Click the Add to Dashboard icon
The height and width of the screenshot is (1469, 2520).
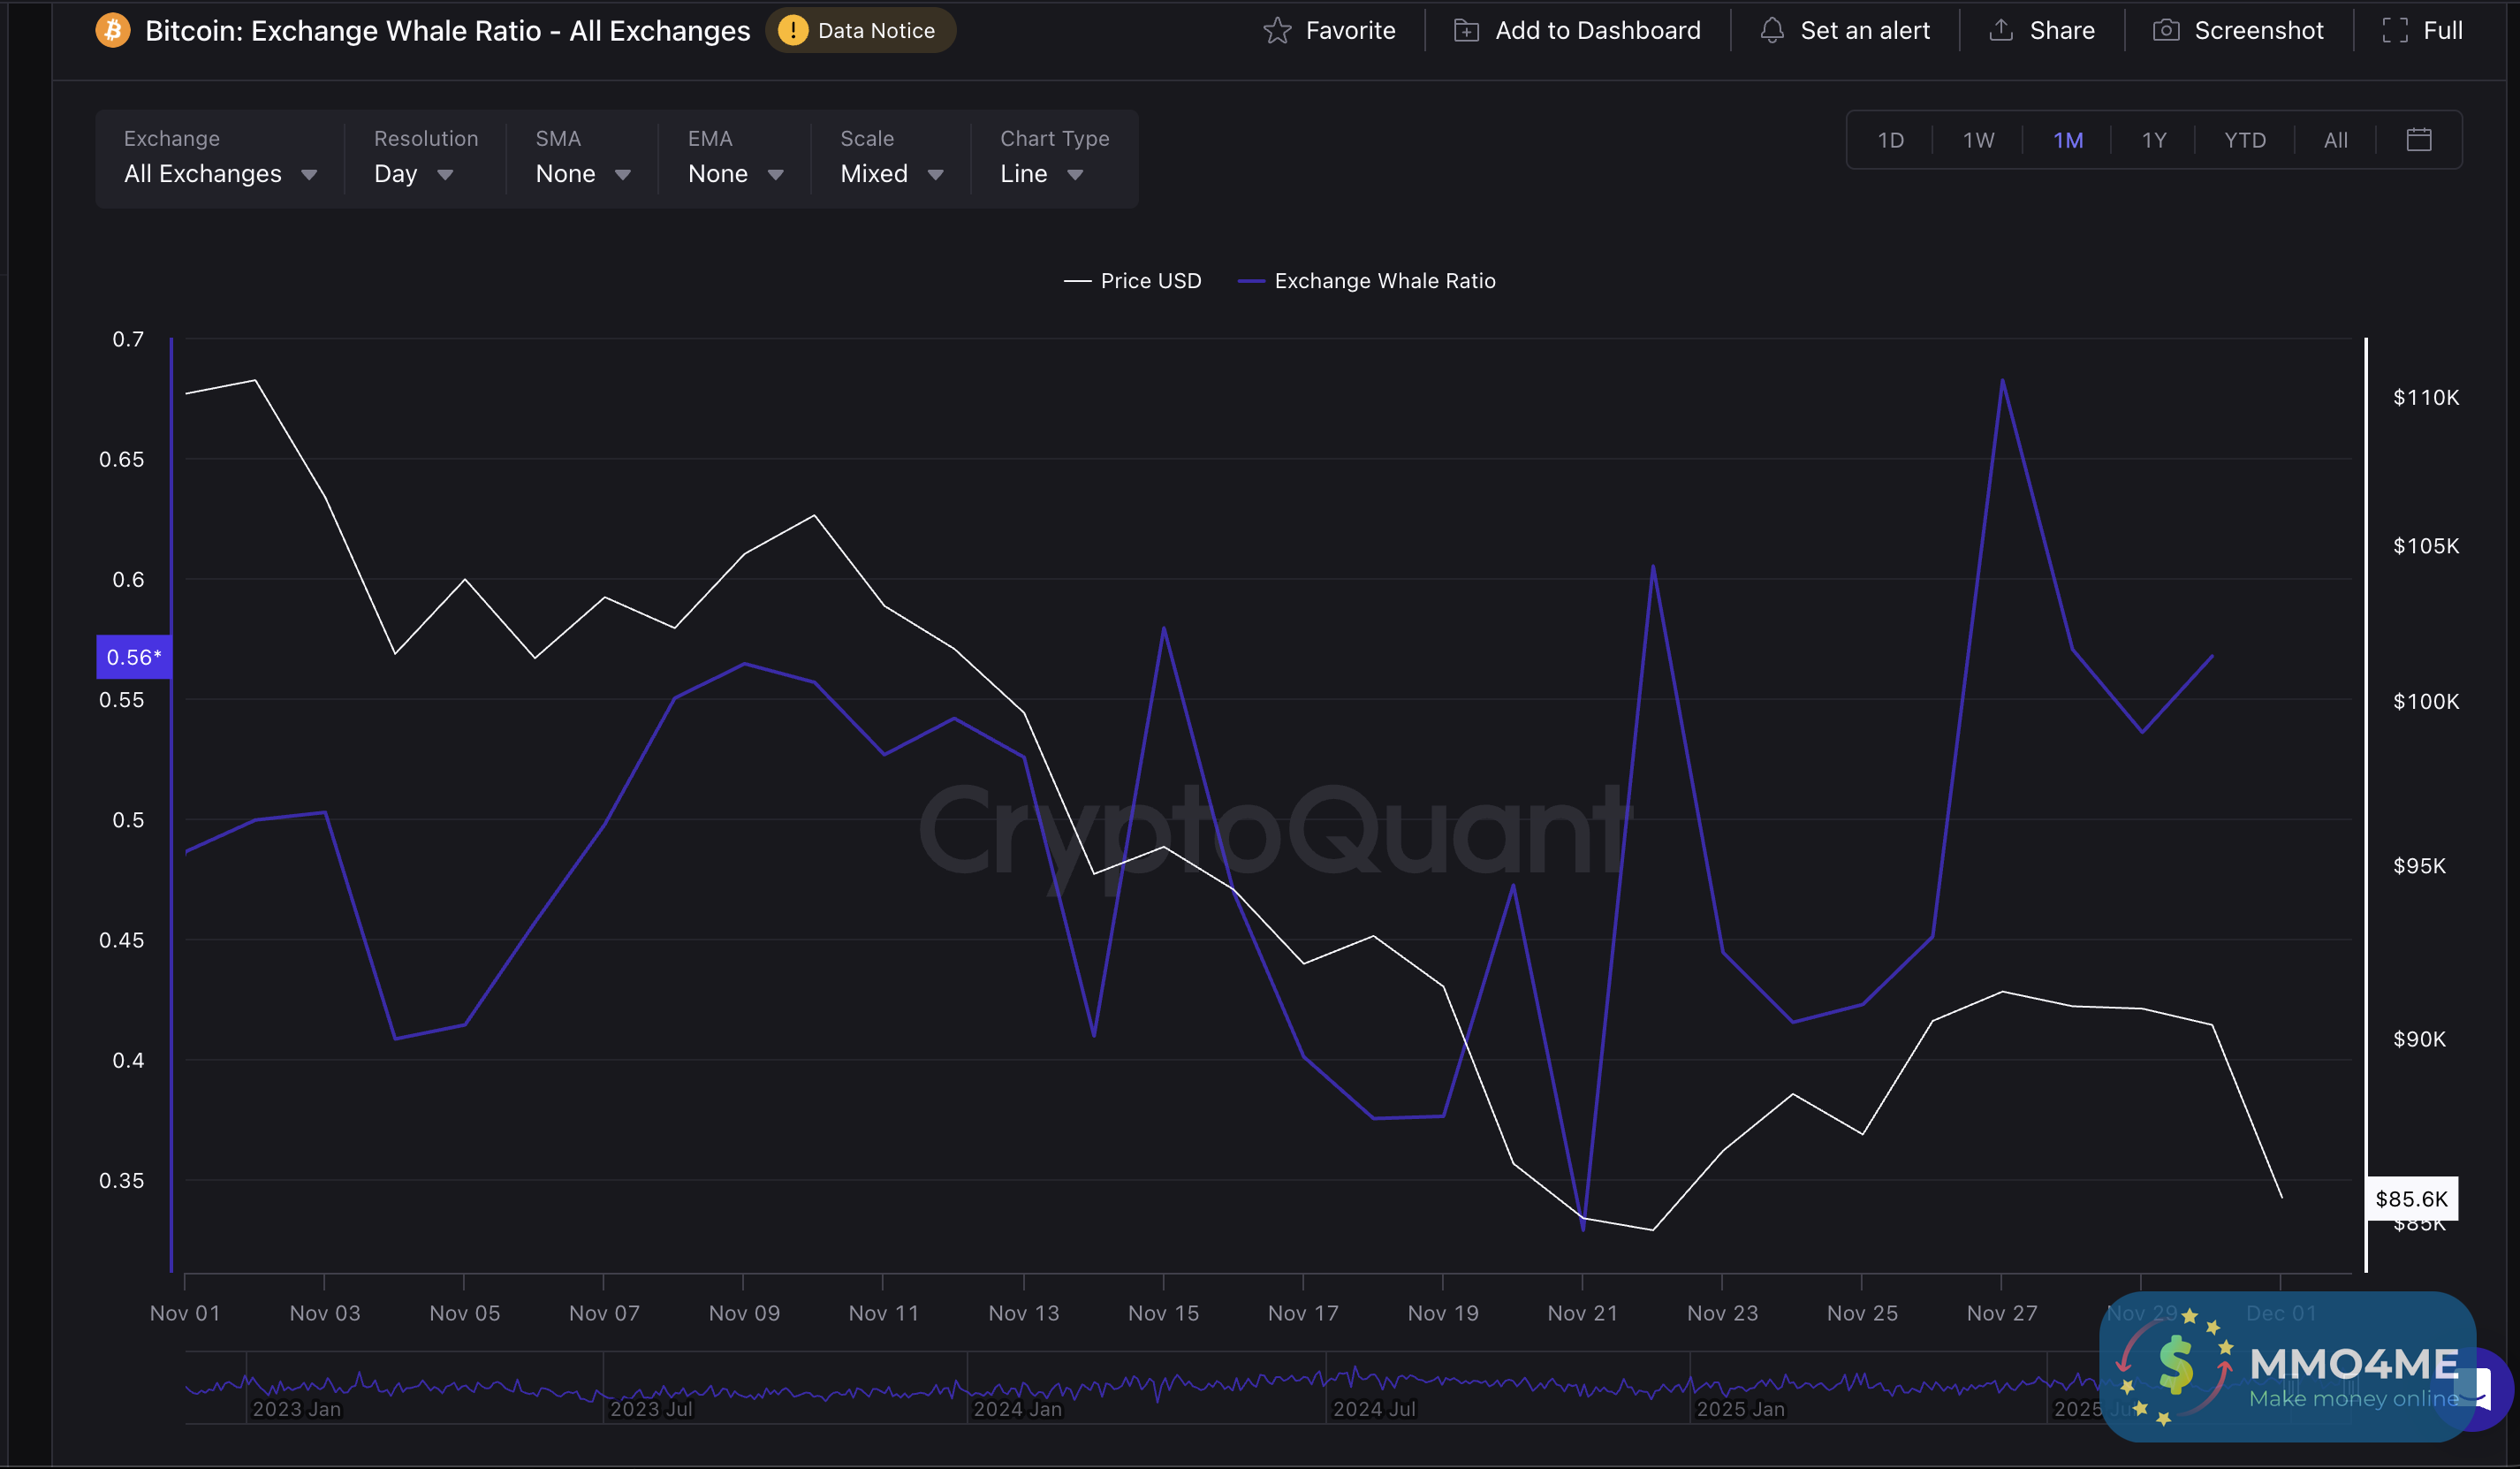(x=1466, y=31)
